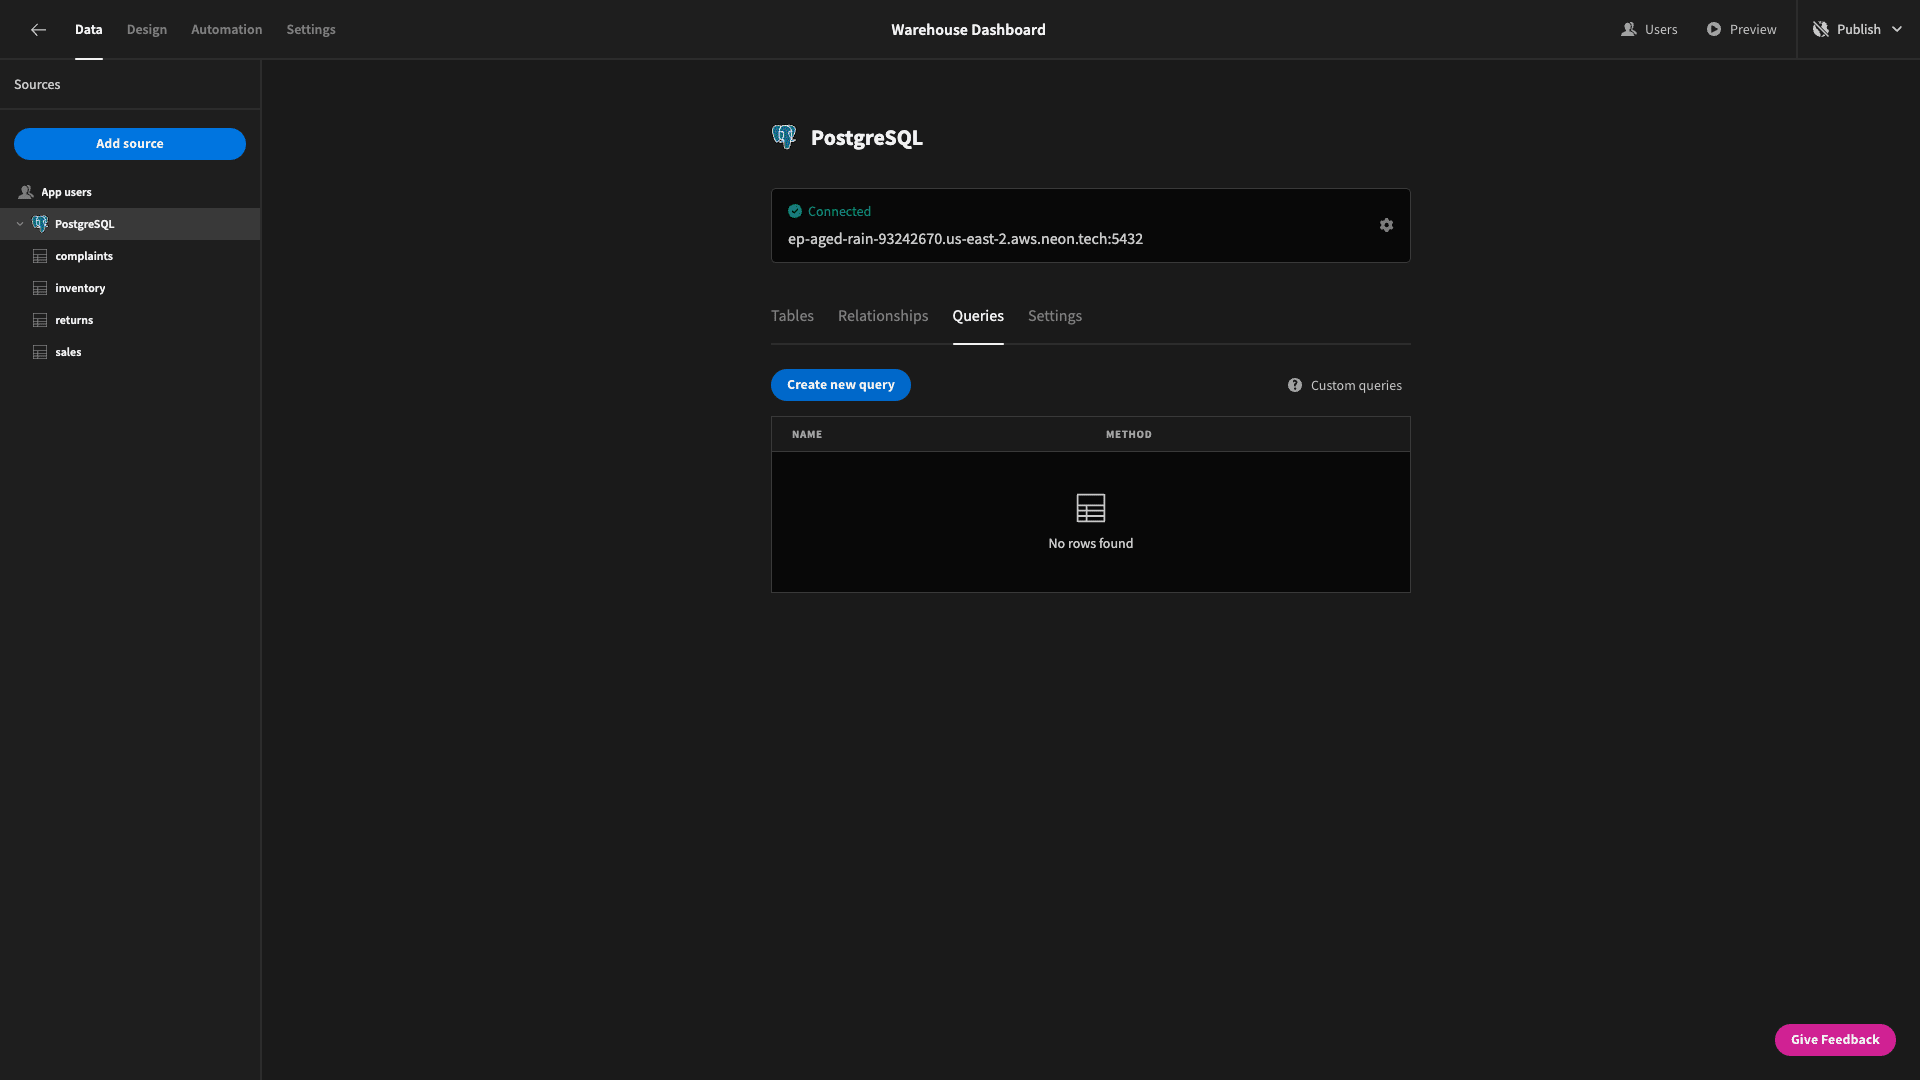Click the Preview play icon
Screen dimensions: 1920x1080
click(x=1714, y=30)
